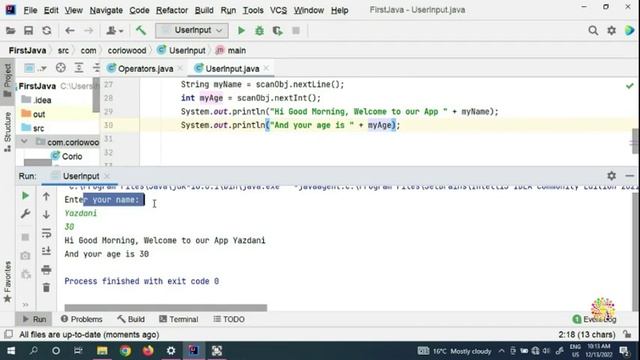
Task: Close the UserInput run tab
Action: coord(107,176)
